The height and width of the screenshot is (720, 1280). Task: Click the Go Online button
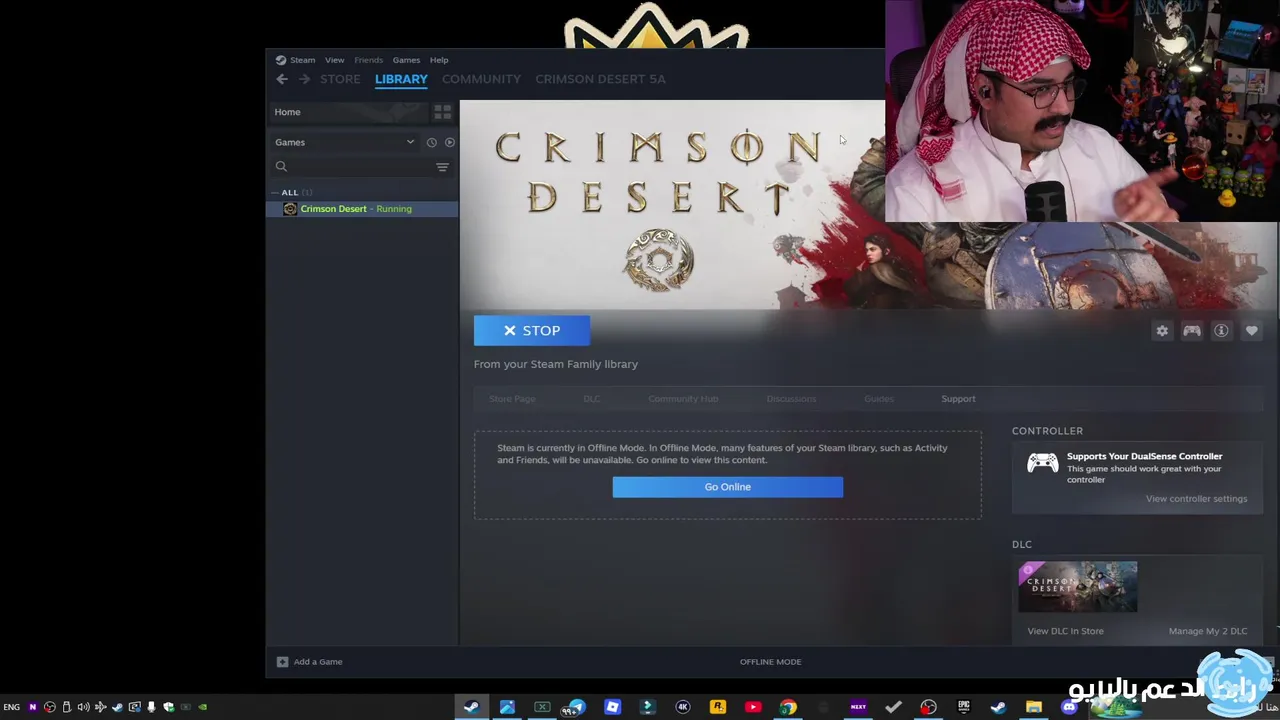coord(727,487)
